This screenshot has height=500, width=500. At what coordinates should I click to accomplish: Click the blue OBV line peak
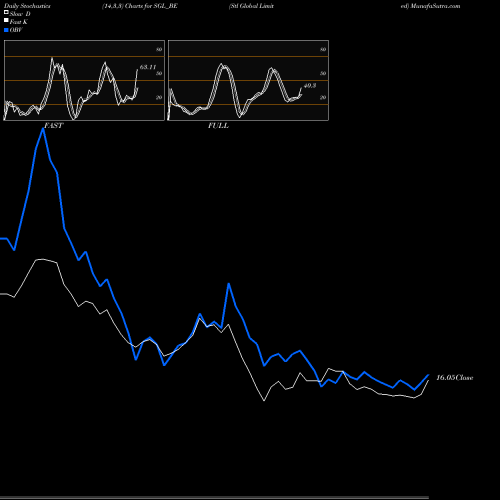43,129
